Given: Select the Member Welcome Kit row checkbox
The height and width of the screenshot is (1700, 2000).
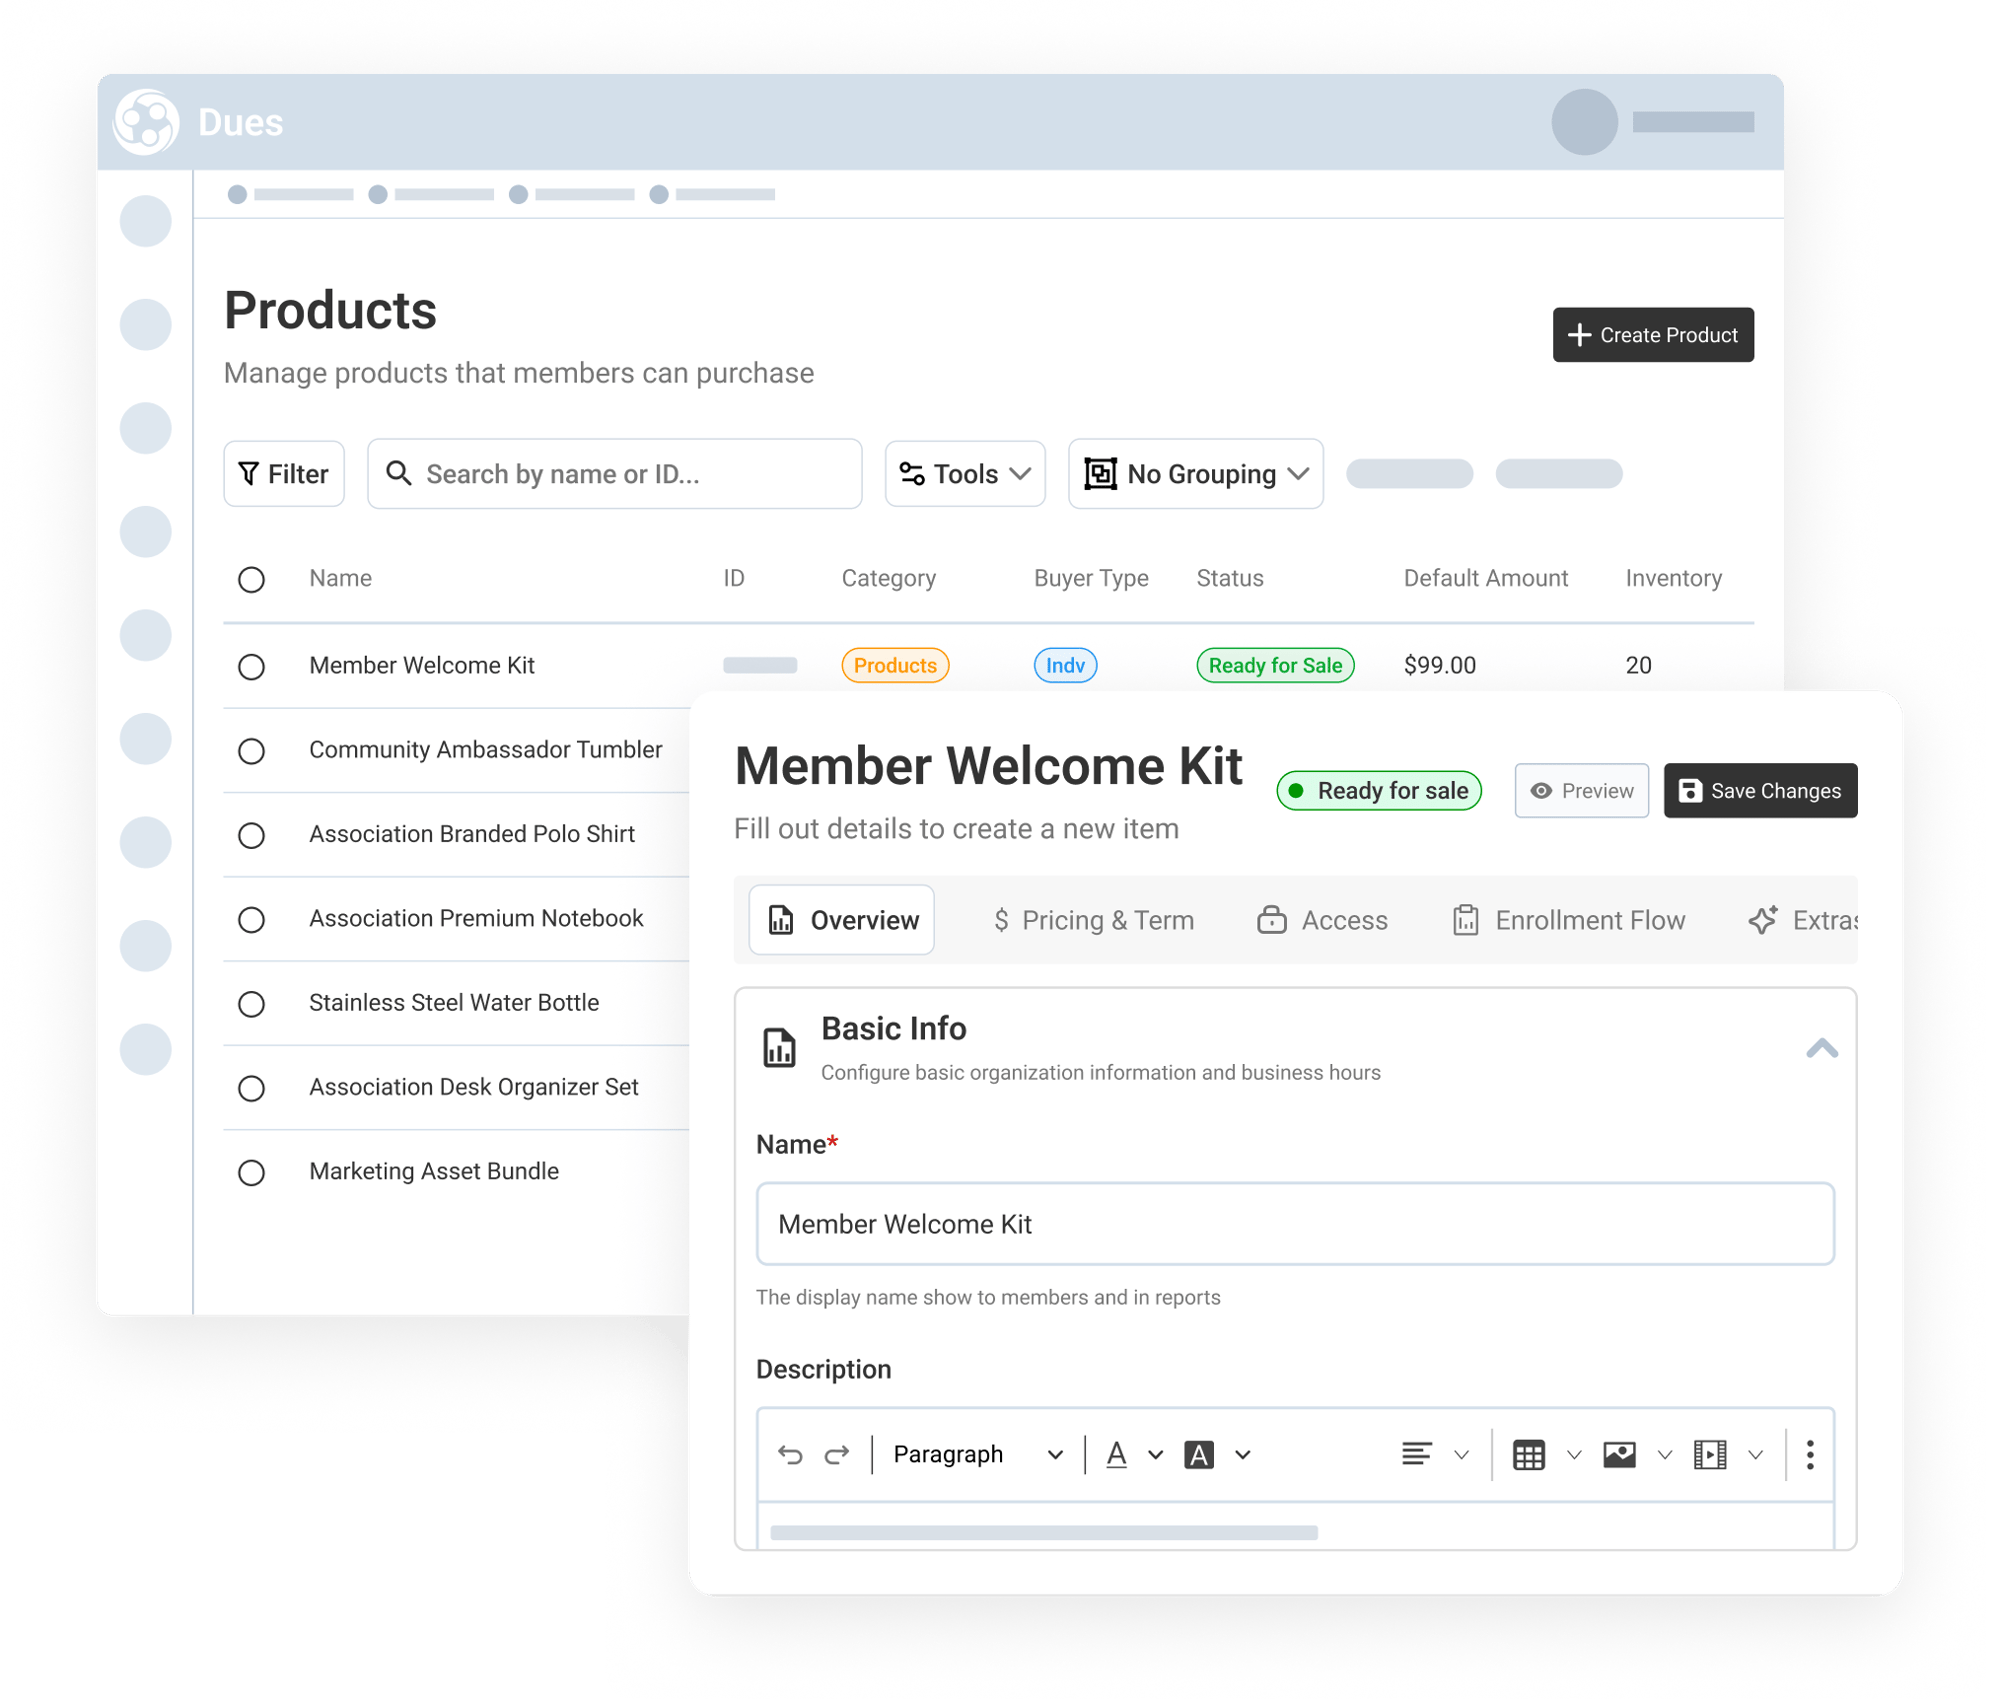Looking at the screenshot, I should coord(251,666).
